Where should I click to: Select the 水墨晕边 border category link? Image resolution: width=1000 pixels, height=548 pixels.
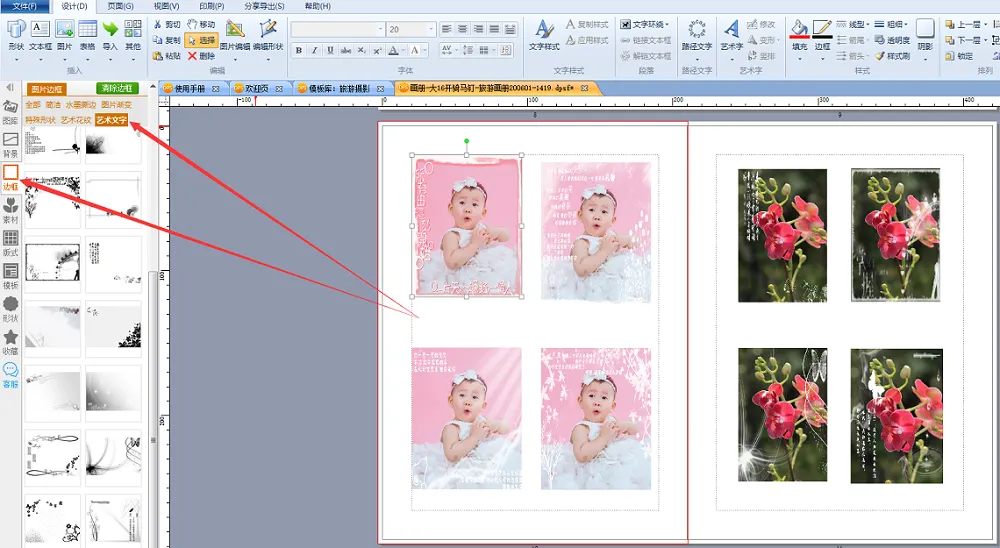coord(79,104)
